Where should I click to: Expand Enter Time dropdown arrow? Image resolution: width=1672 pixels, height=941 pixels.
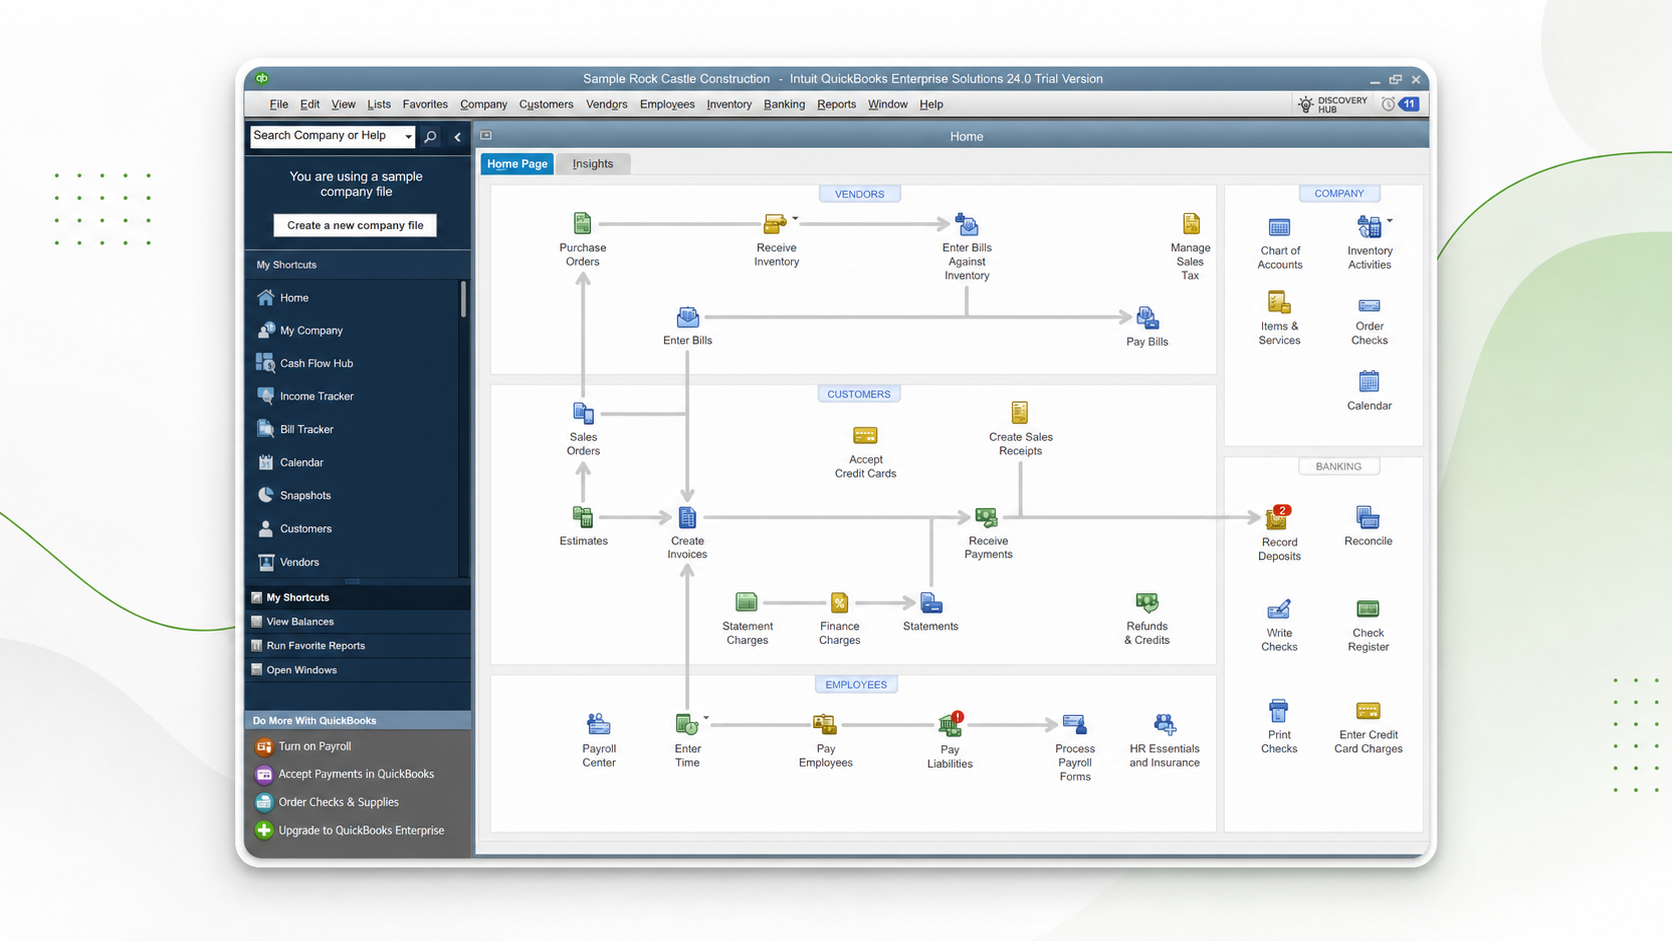coord(706,717)
